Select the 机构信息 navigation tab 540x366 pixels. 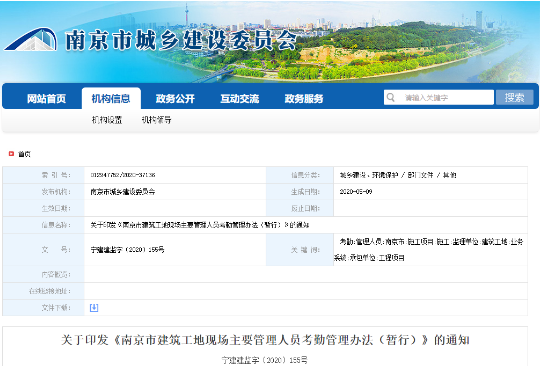[111, 99]
